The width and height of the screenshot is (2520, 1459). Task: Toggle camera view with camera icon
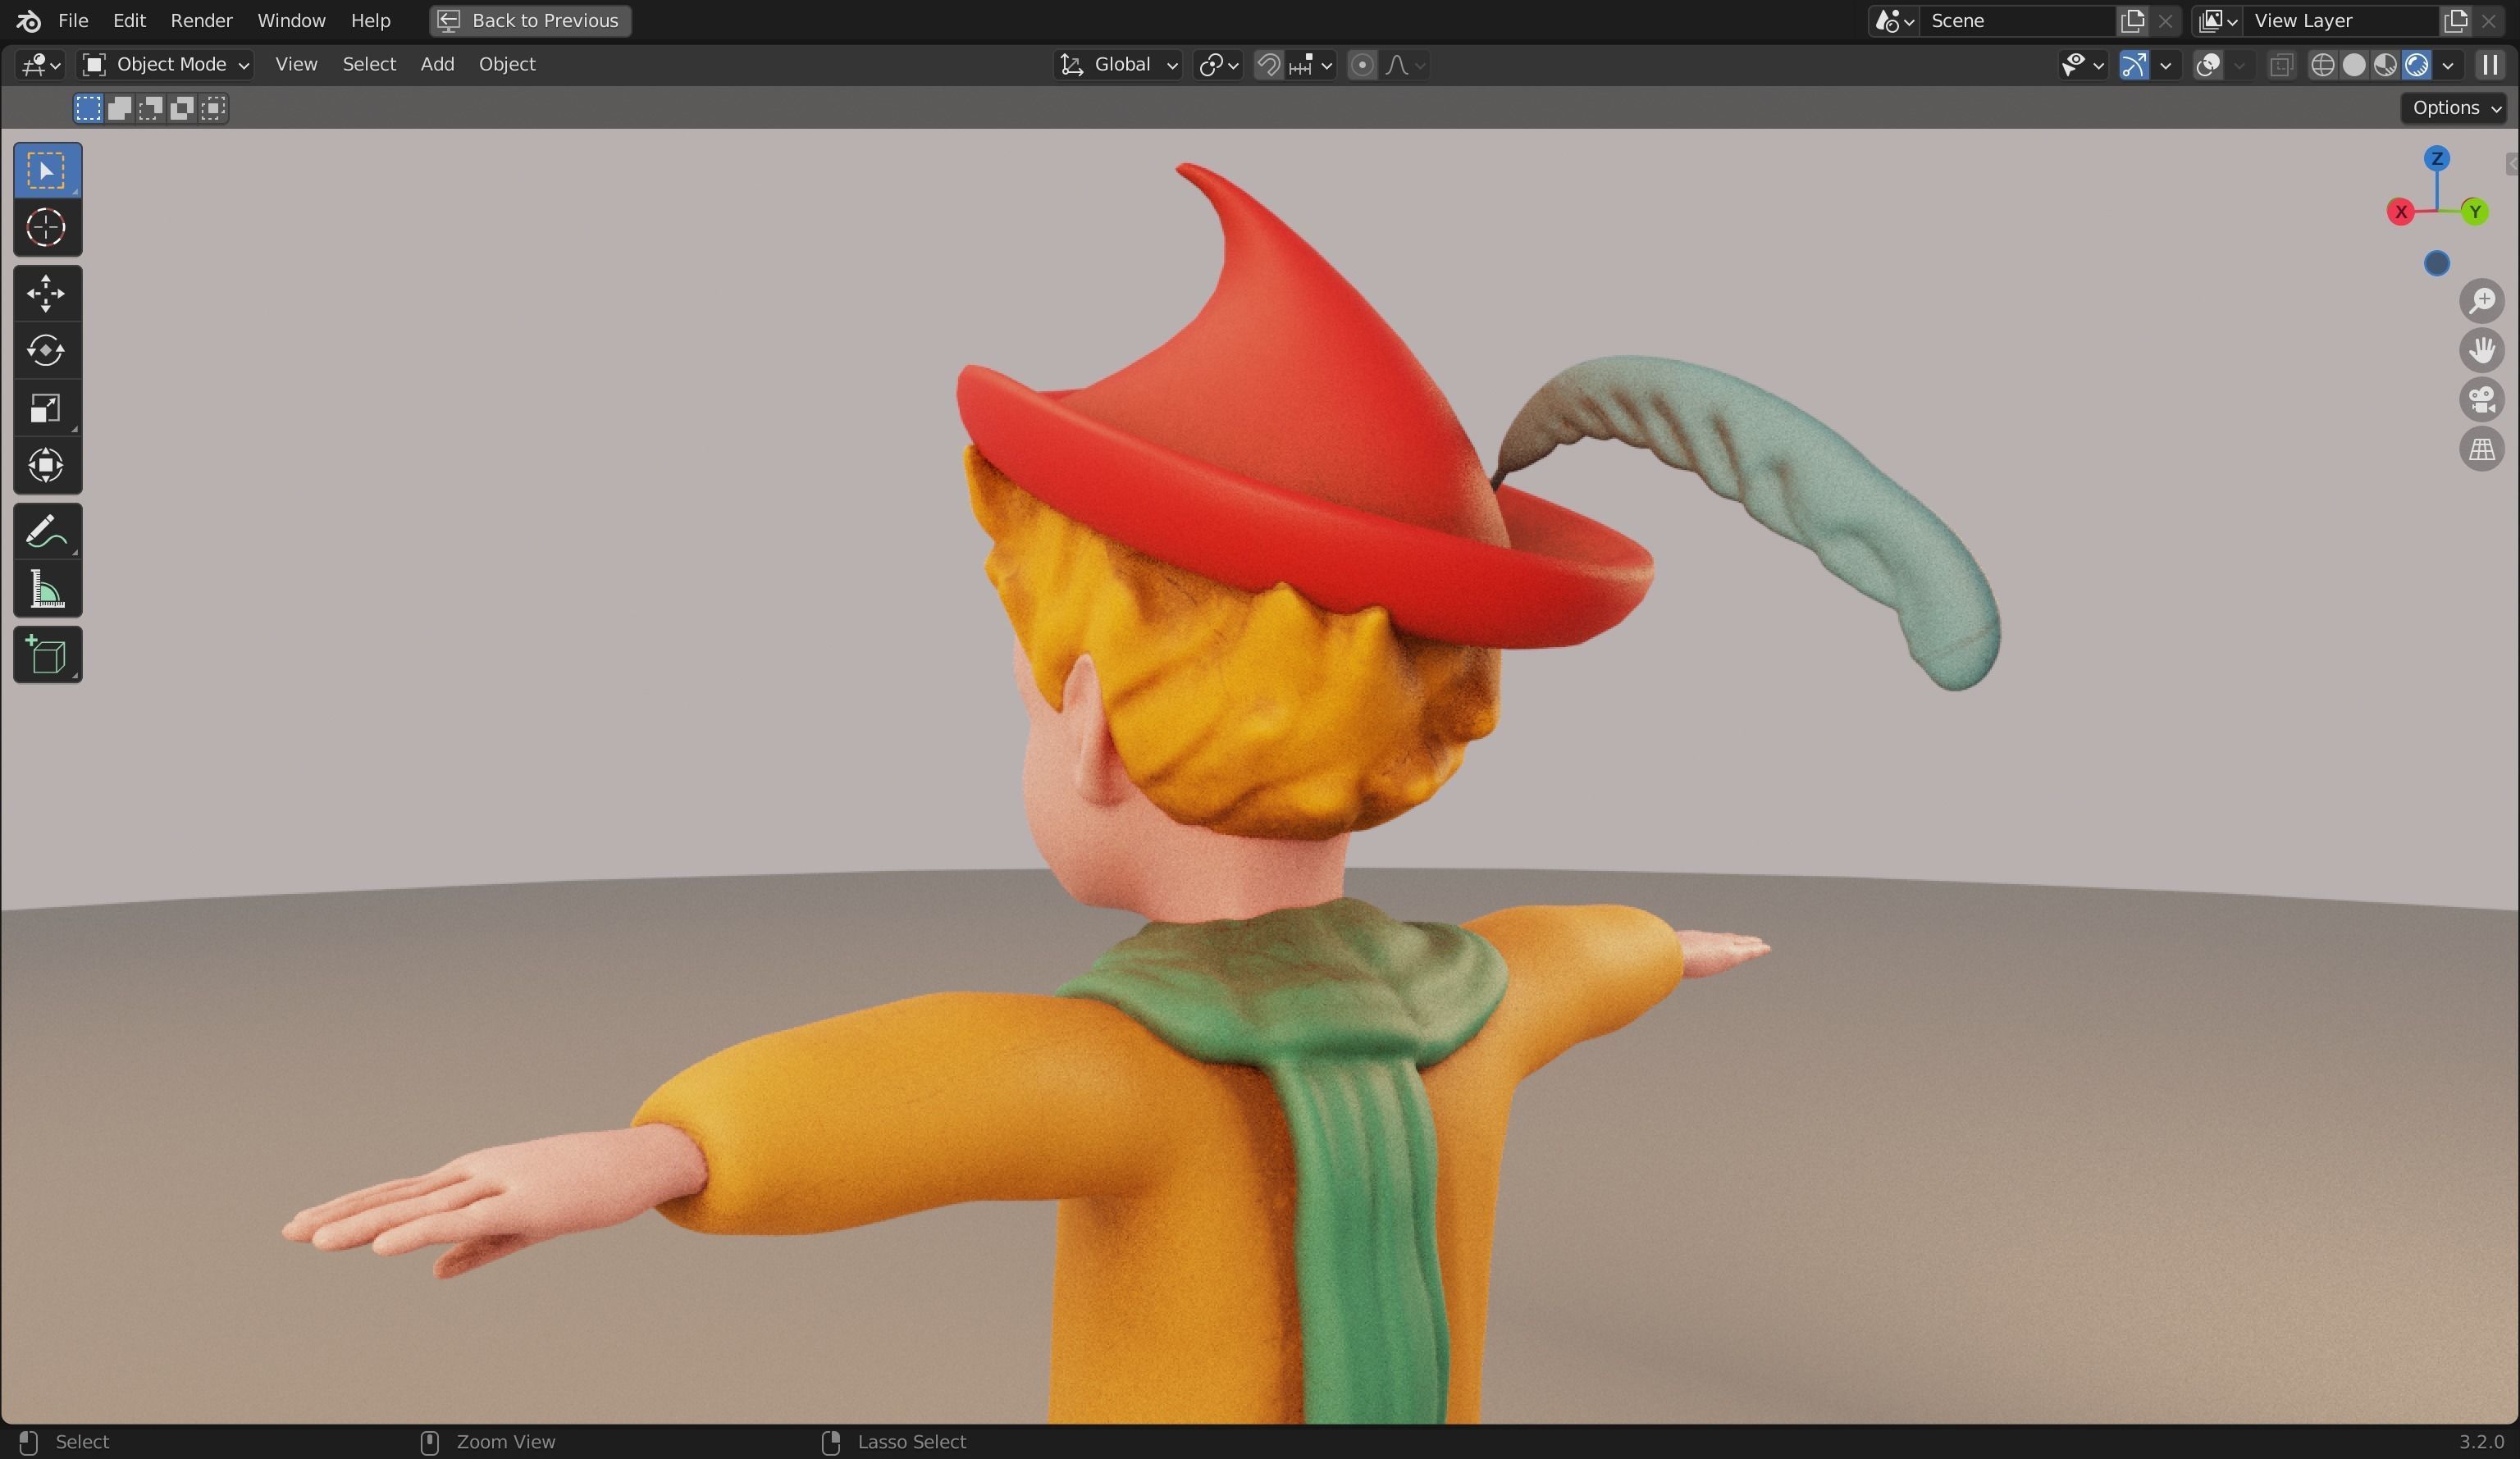click(x=2482, y=400)
